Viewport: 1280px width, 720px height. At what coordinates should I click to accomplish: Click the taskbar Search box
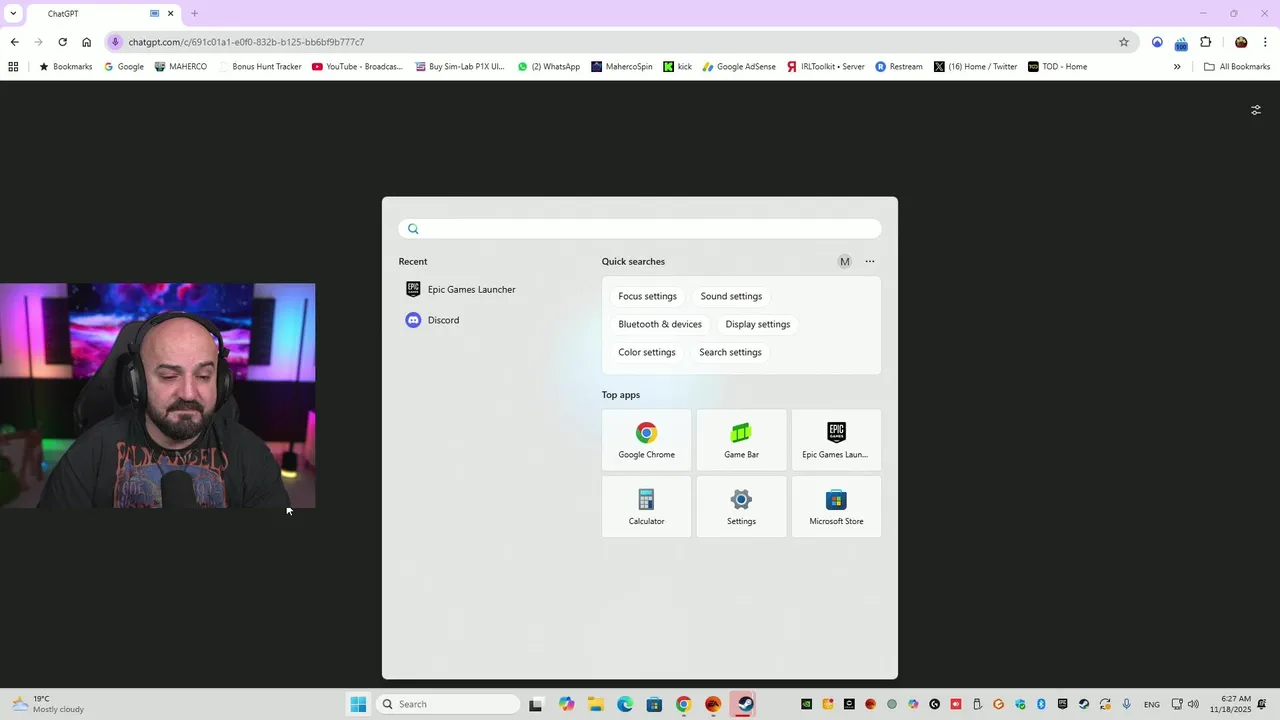(x=449, y=704)
